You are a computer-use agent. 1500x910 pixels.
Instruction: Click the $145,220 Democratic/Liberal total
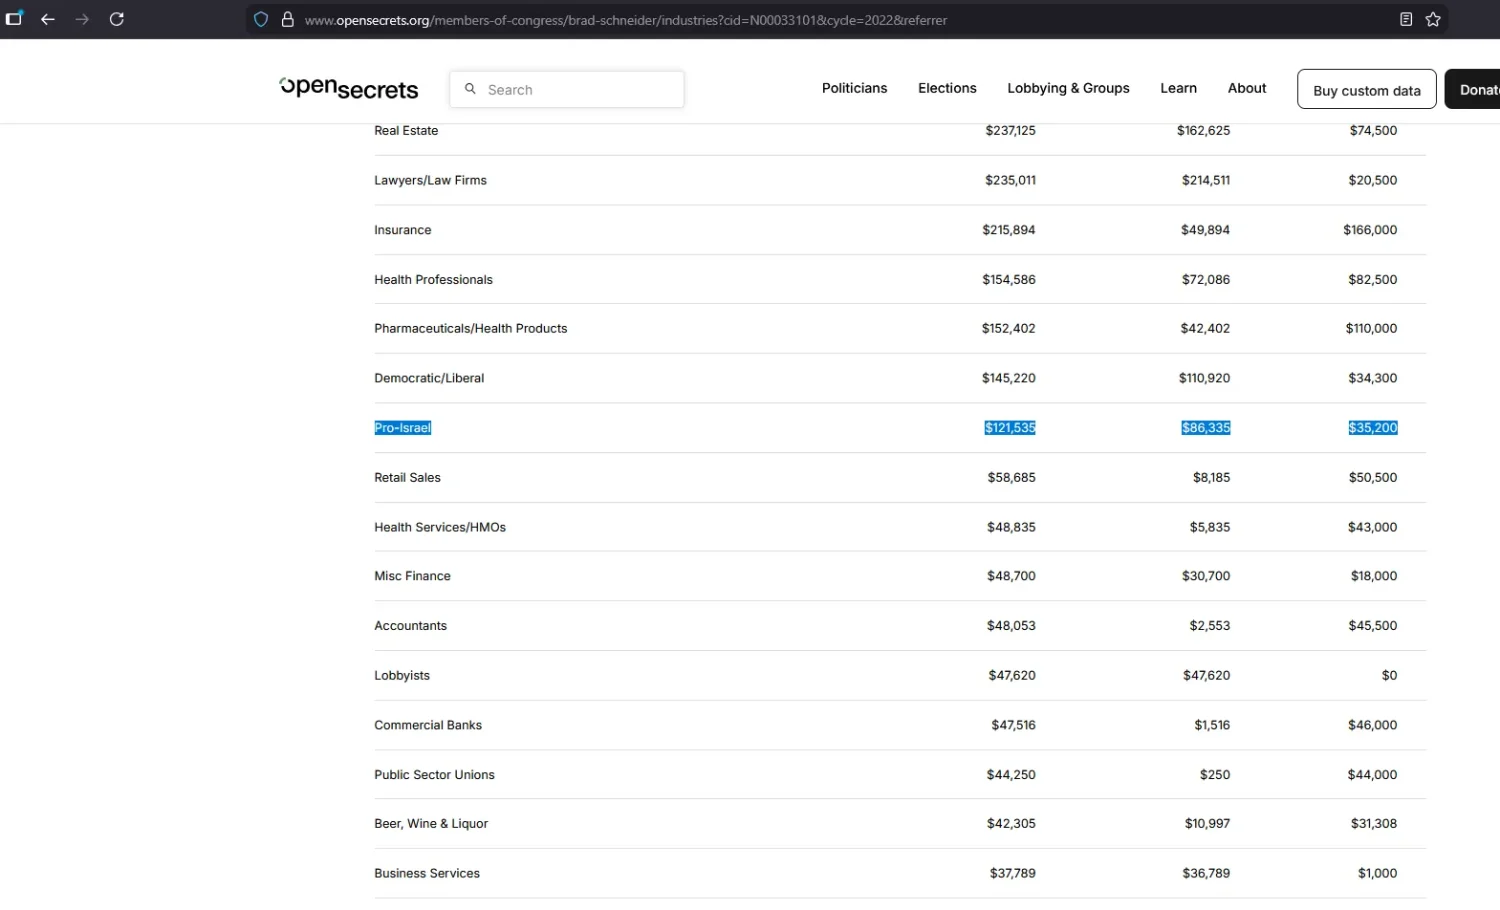1009,379
